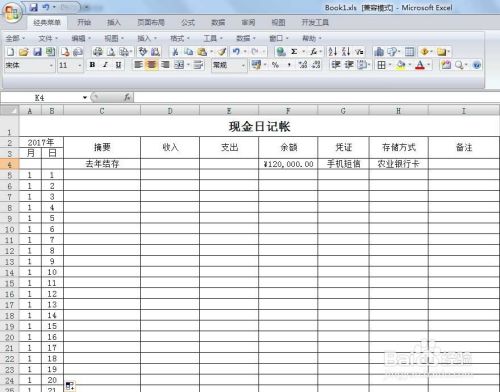Switch to the 开始 ribbon tab

pos(84,22)
